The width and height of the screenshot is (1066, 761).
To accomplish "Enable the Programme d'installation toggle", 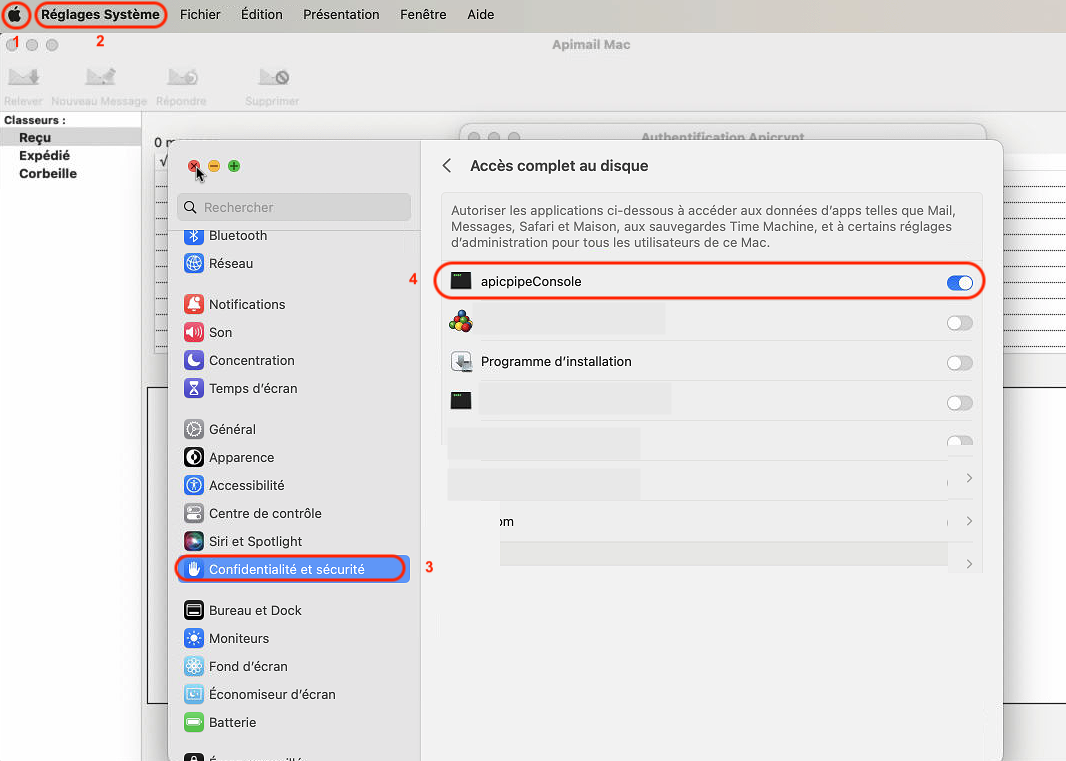I will (x=959, y=362).
